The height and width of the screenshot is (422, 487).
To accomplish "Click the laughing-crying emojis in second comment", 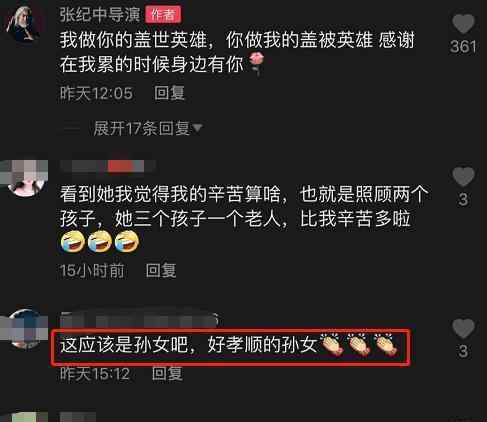I will click(x=100, y=242).
